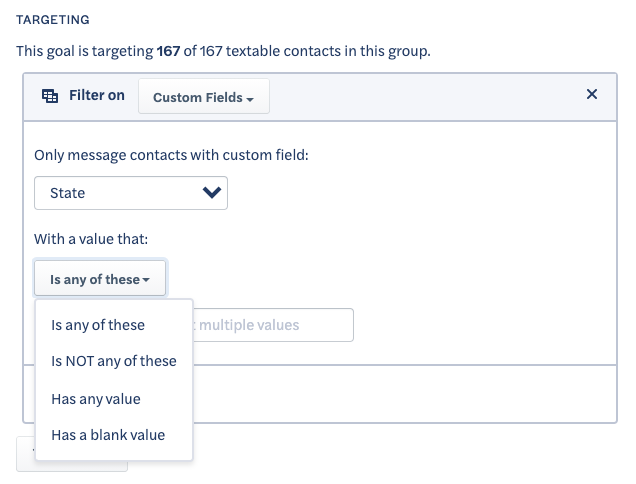Click the chevron arrow in State selector

coord(212,192)
